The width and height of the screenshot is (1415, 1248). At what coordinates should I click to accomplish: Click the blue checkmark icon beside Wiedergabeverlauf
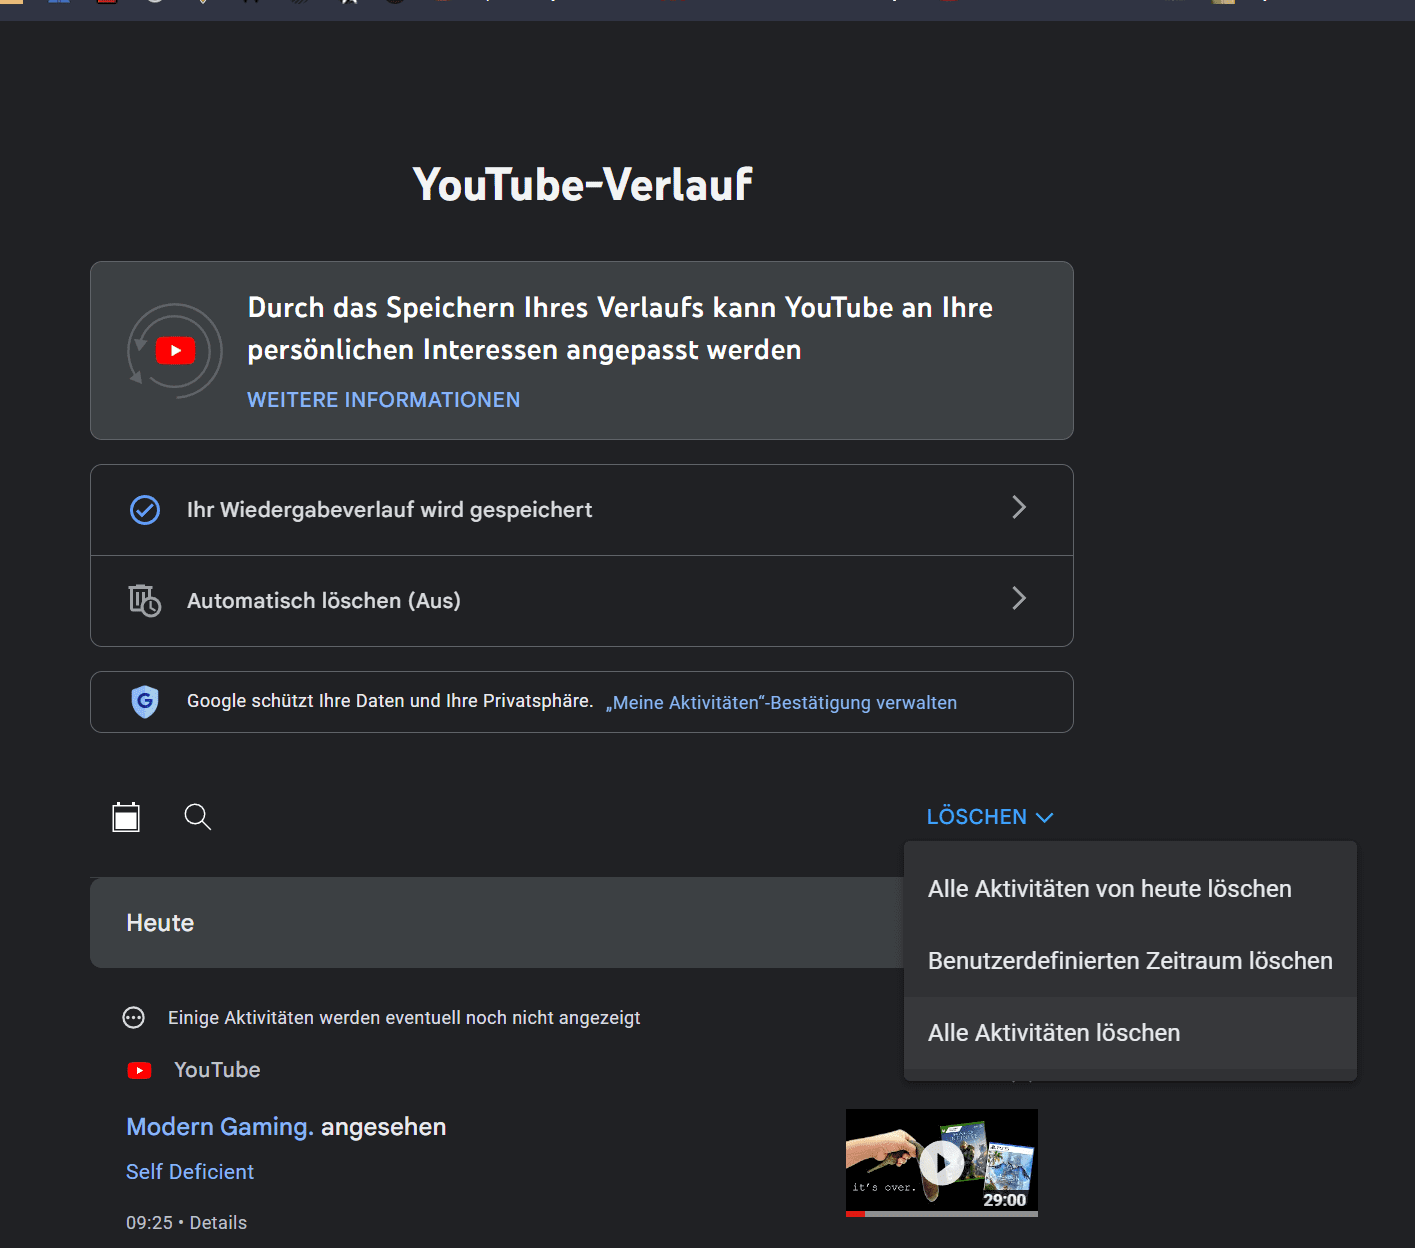tap(145, 510)
